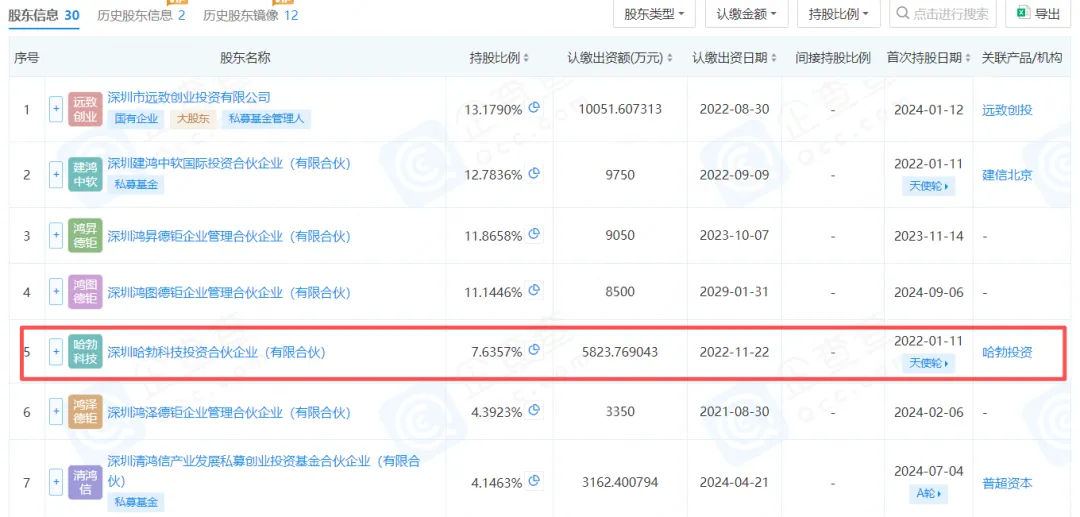Click the 远致创业 company logo badge

[85, 109]
